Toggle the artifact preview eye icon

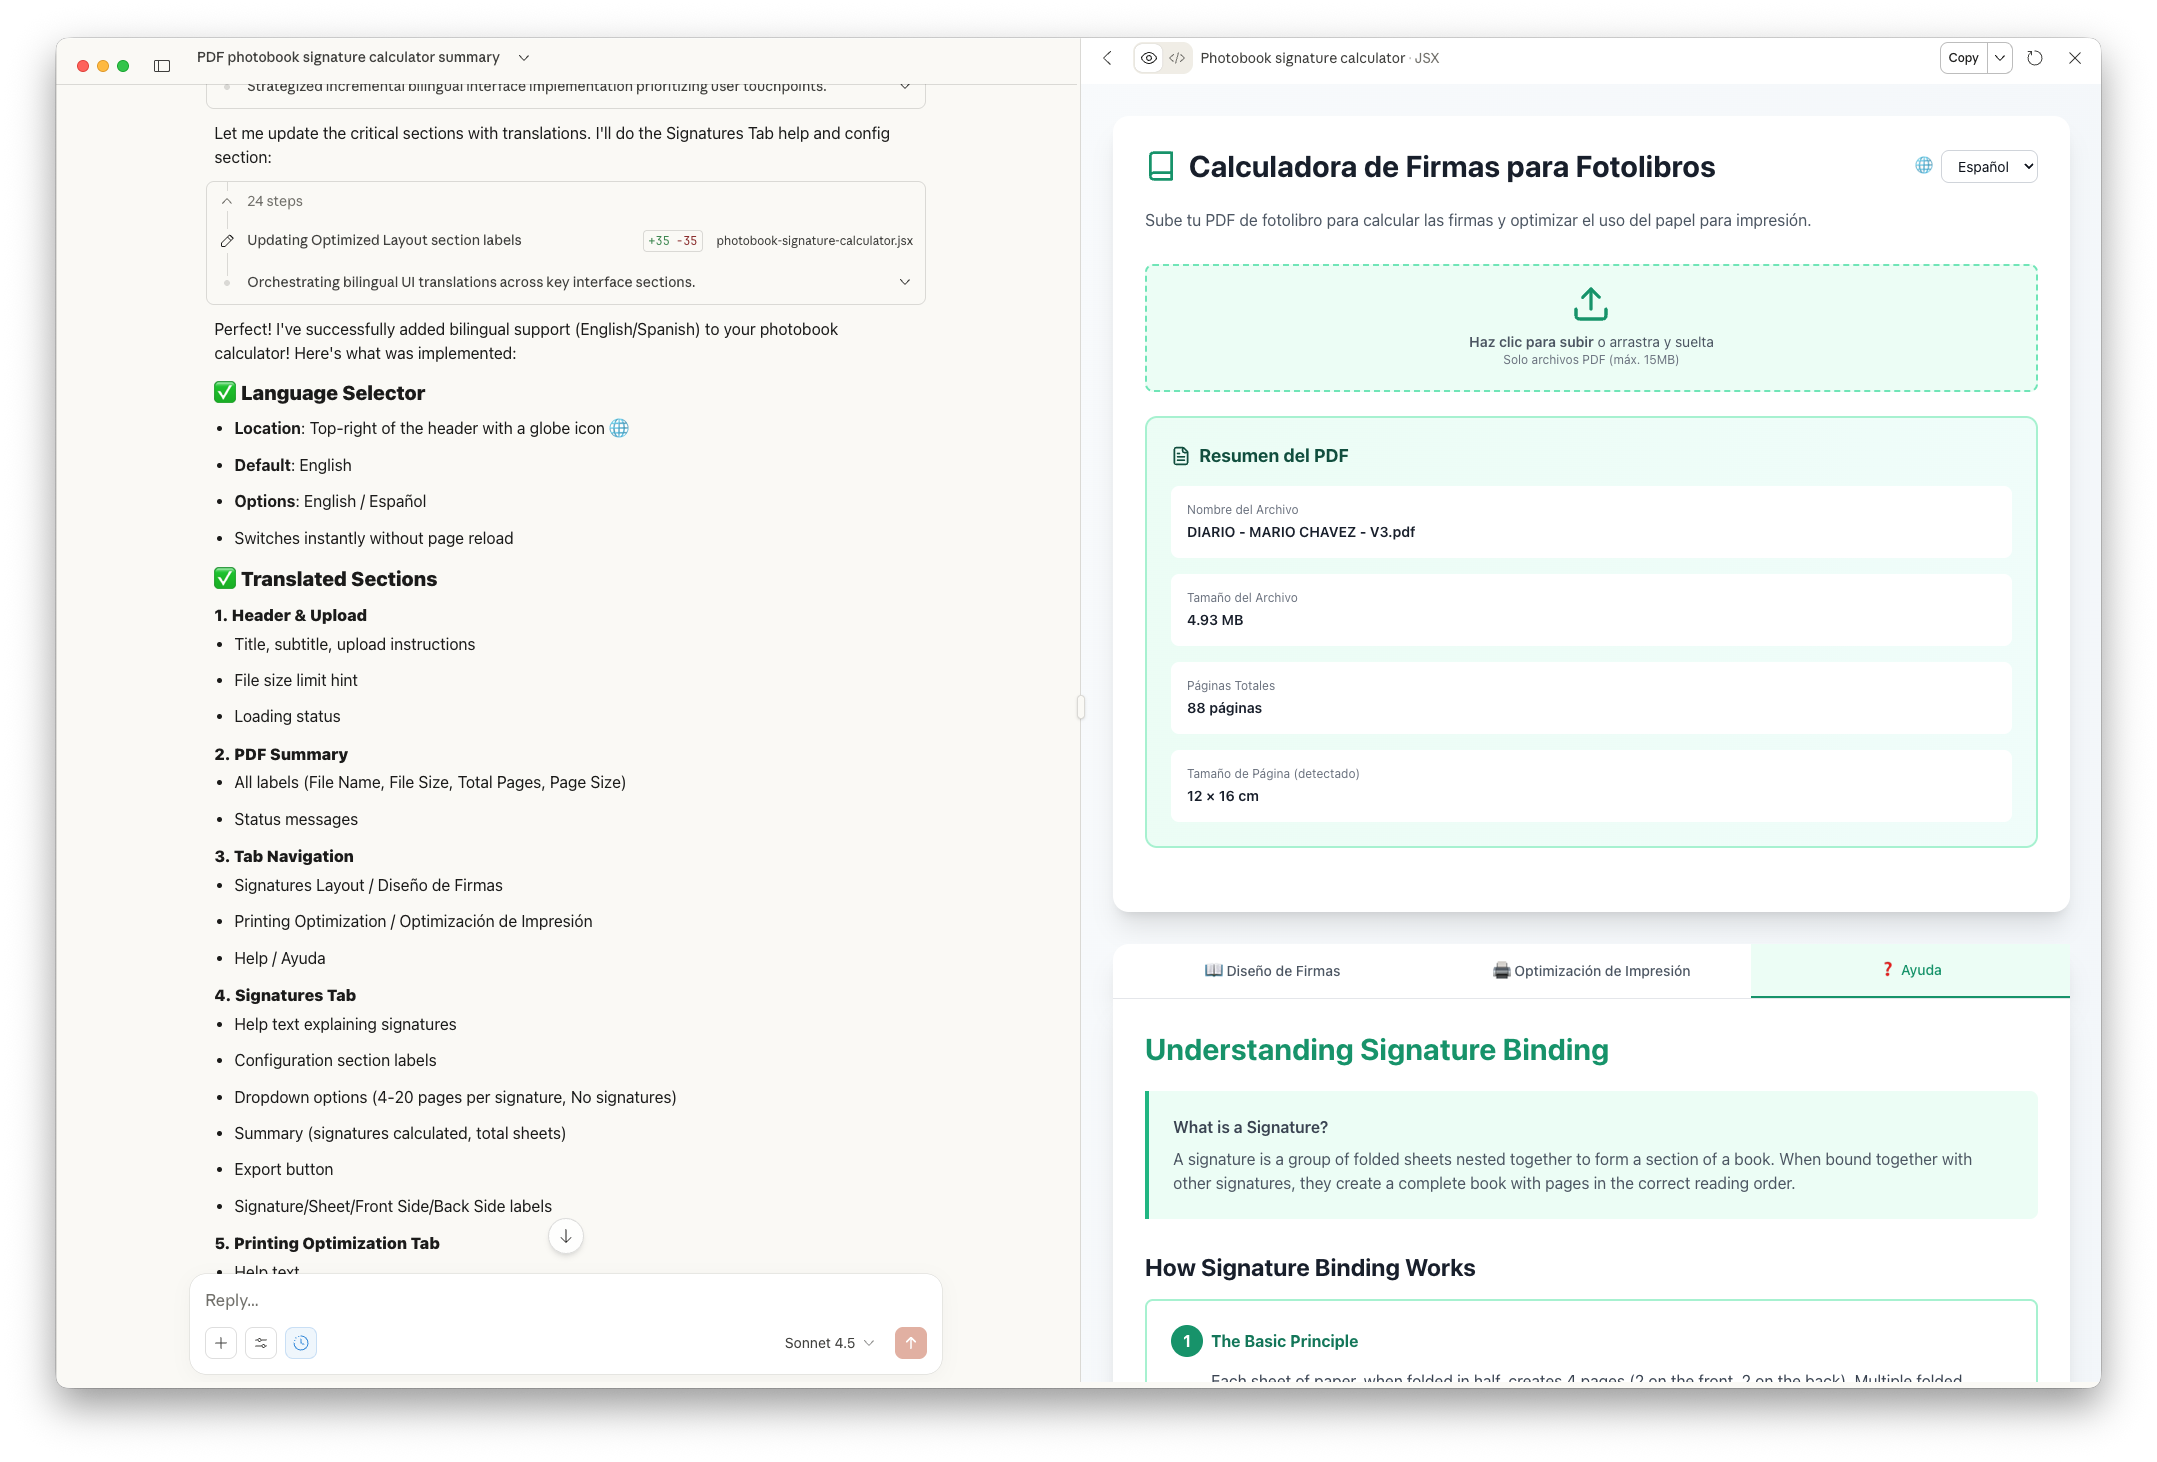(x=1148, y=58)
